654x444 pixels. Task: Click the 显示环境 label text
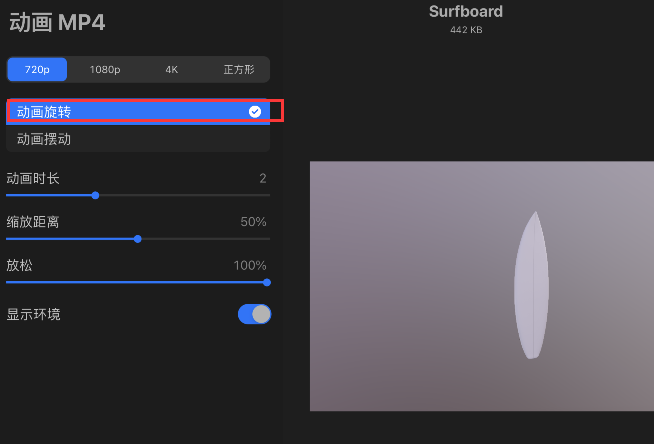34,314
